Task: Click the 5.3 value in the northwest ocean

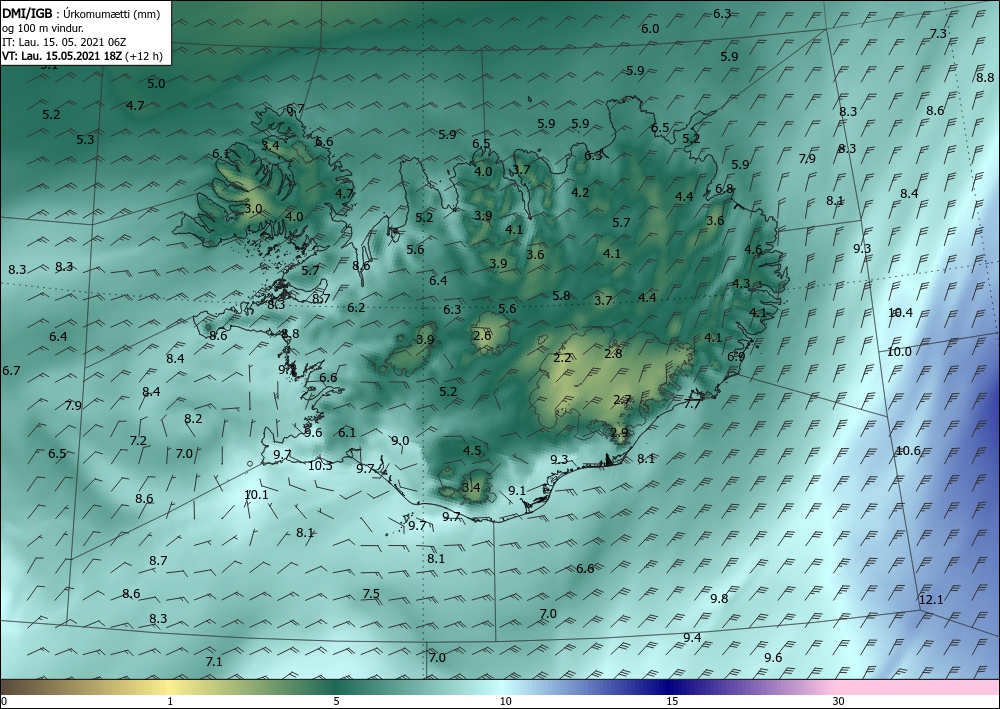Action: pos(85,140)
